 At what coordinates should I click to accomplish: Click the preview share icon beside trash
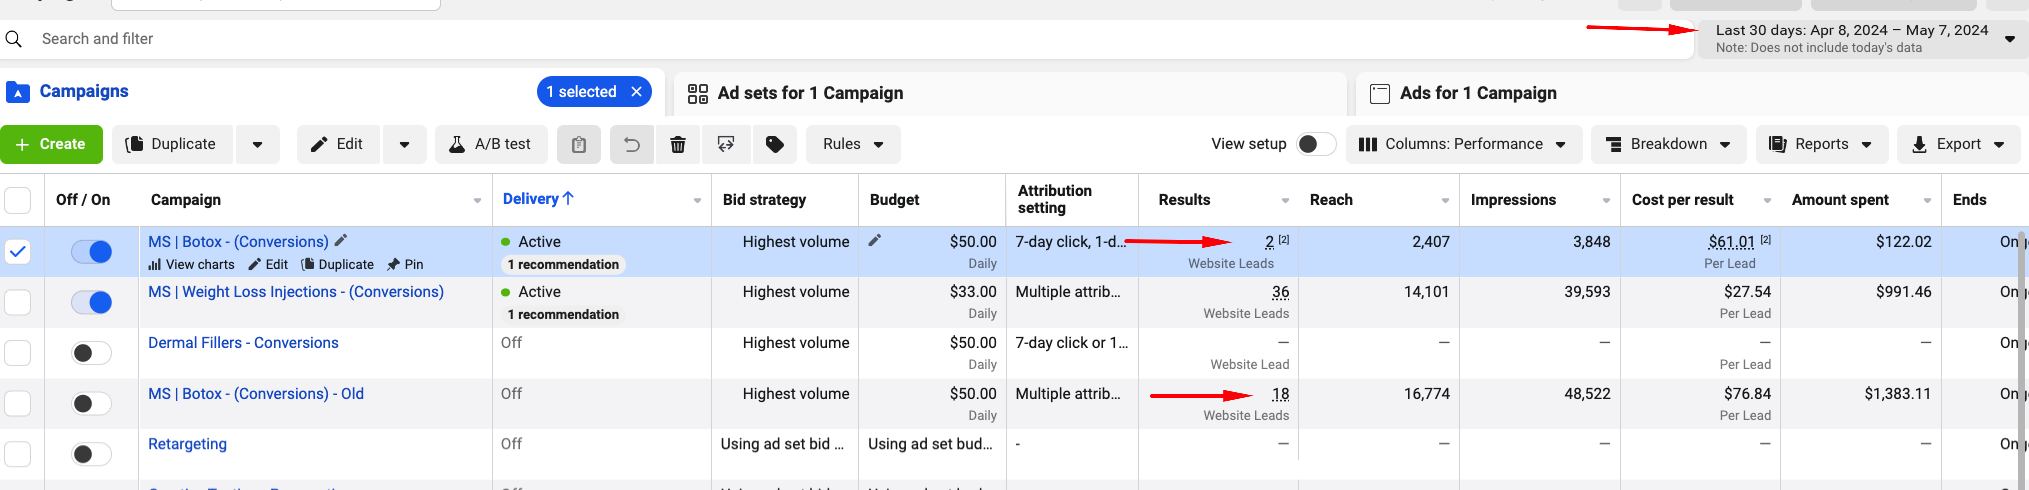tap(726, 144)
